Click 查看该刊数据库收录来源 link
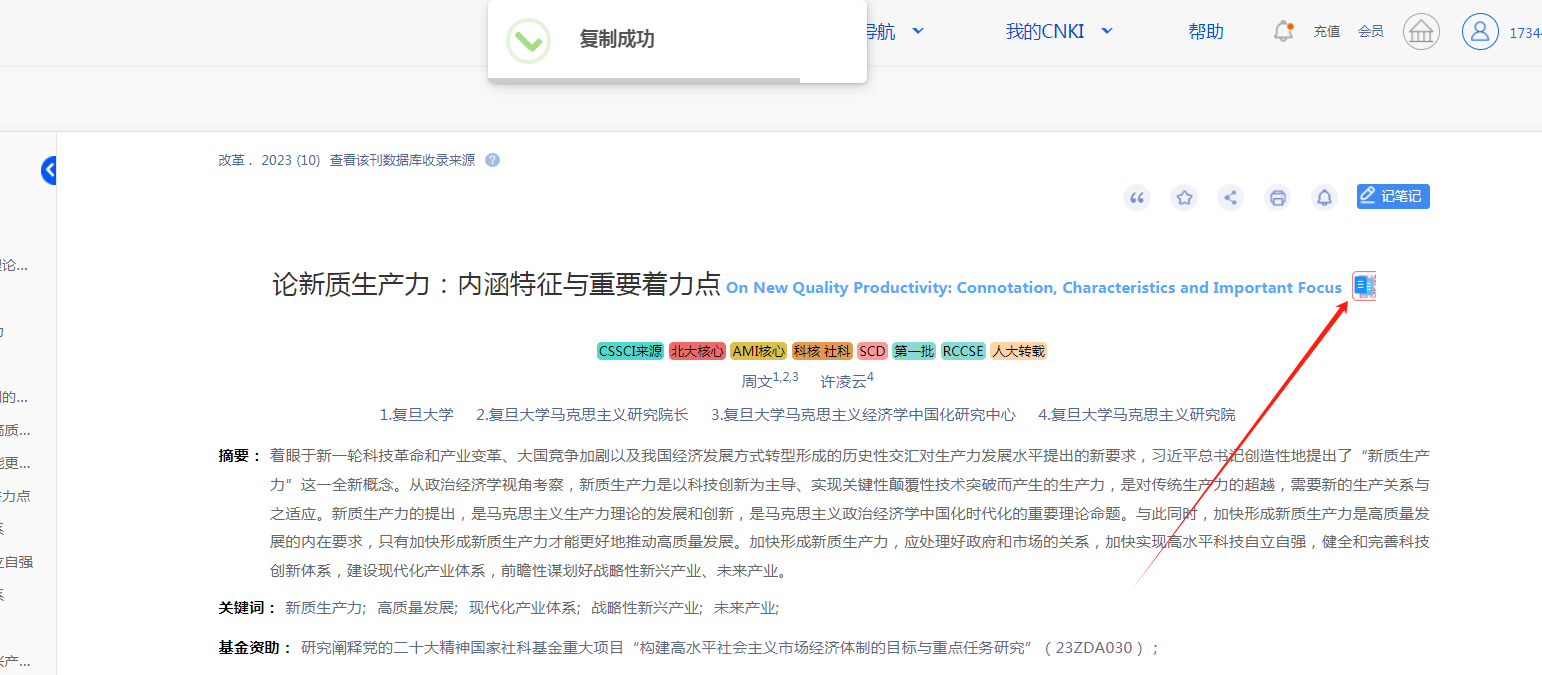This screenshot has width=1542, height=675. [x=402, y=160]
